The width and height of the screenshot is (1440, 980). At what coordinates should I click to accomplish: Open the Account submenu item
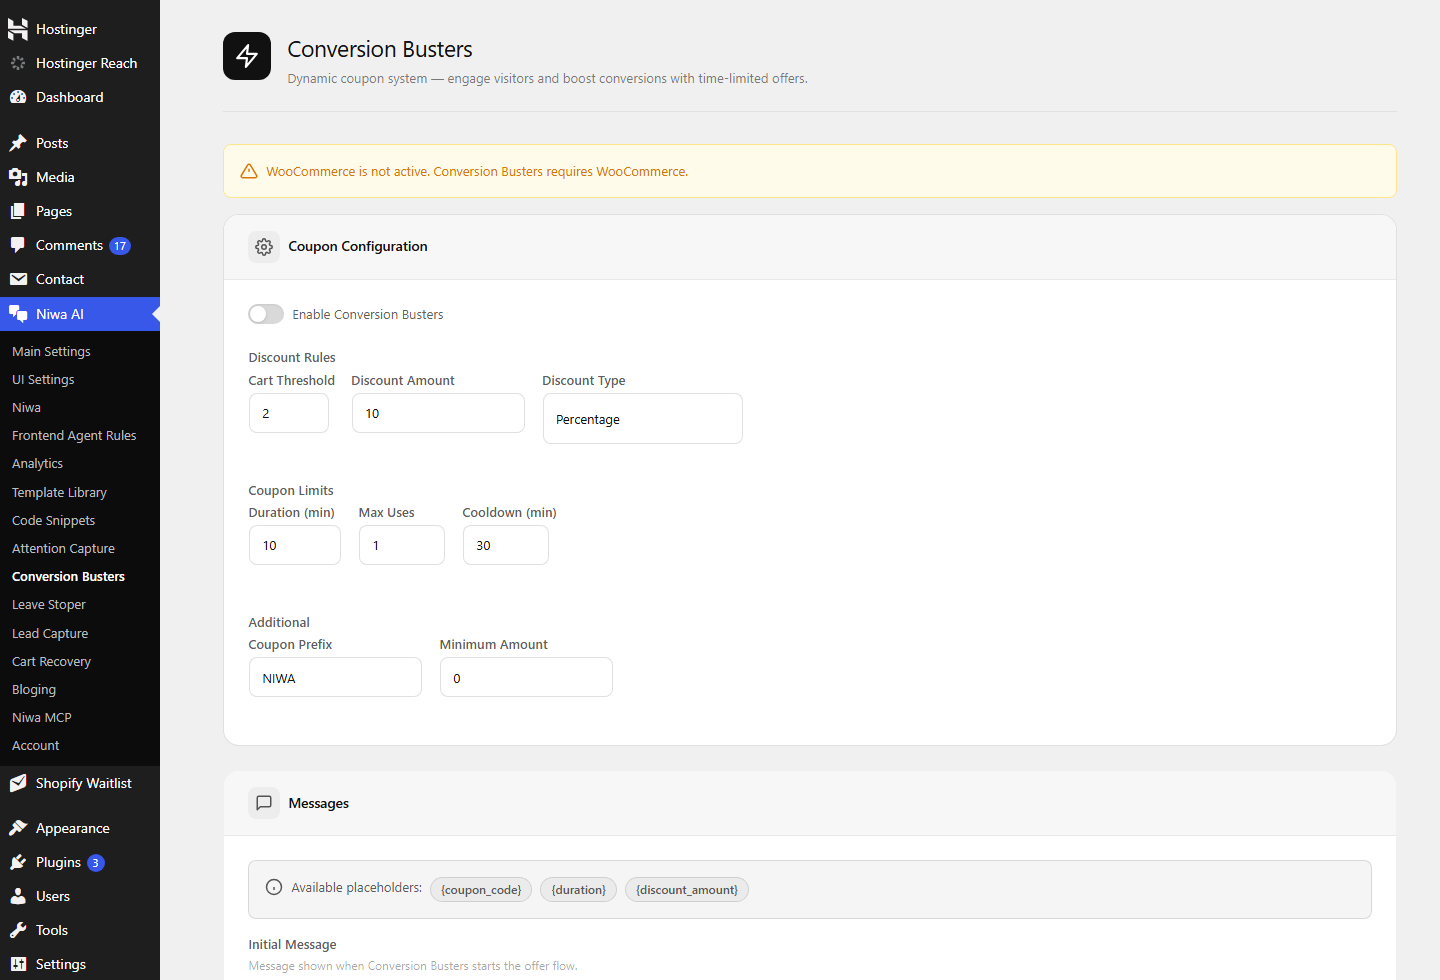pos(36,745)
